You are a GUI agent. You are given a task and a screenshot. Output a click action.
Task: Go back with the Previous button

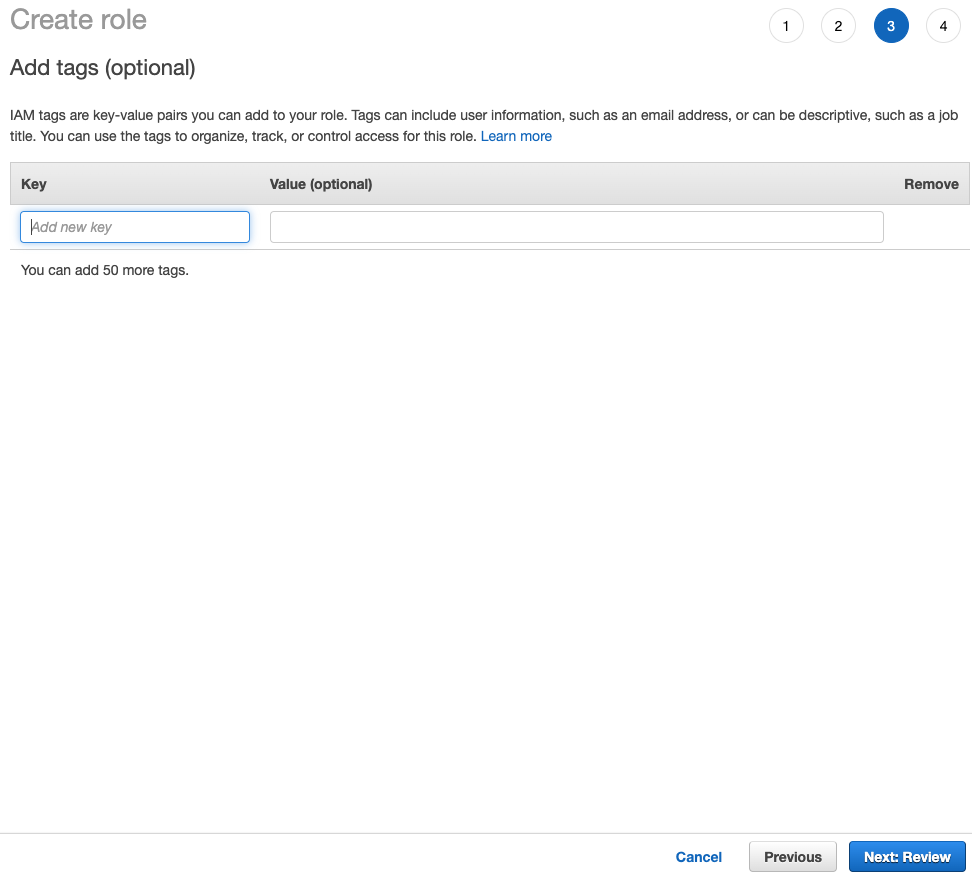[793, 857]
